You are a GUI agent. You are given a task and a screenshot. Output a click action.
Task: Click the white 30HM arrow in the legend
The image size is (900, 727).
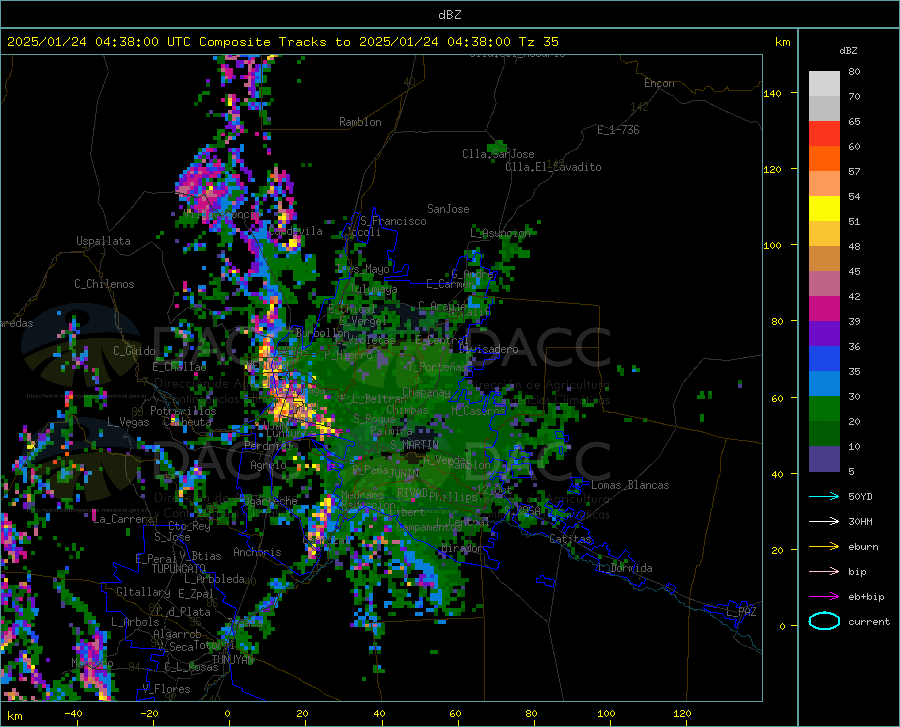coord(824,521)
